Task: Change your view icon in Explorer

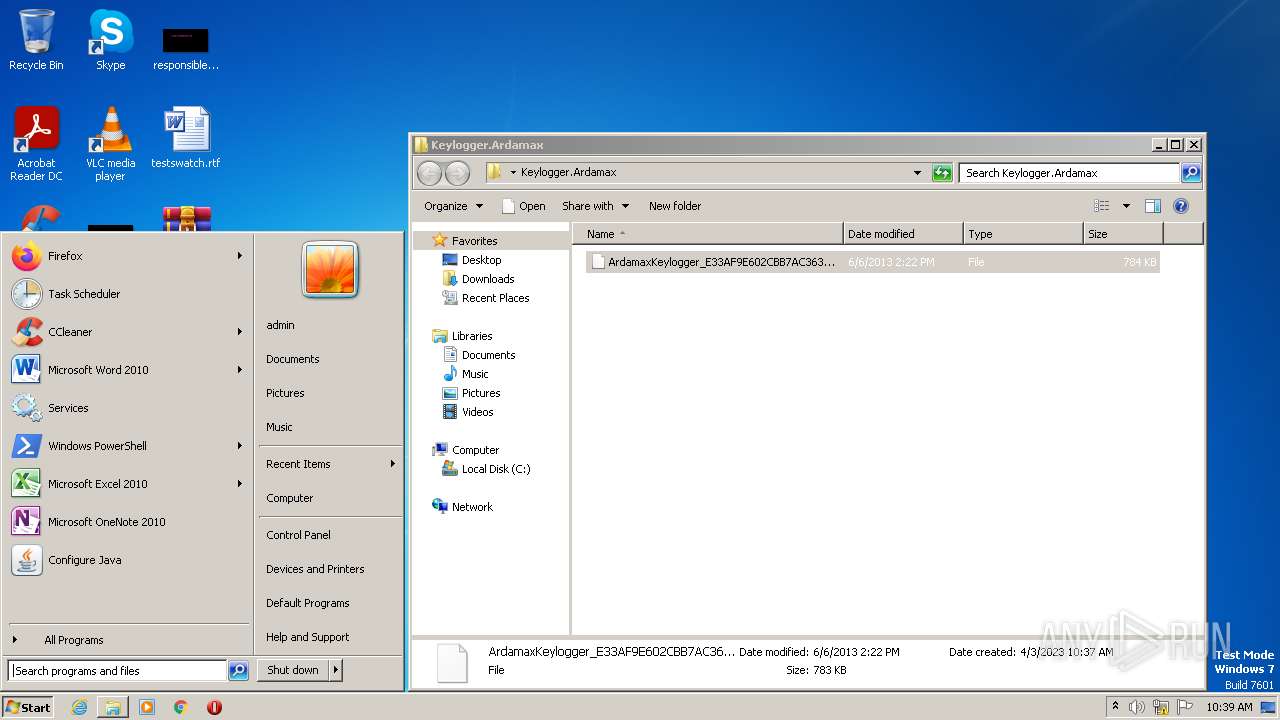Action: pos(1102,206)
